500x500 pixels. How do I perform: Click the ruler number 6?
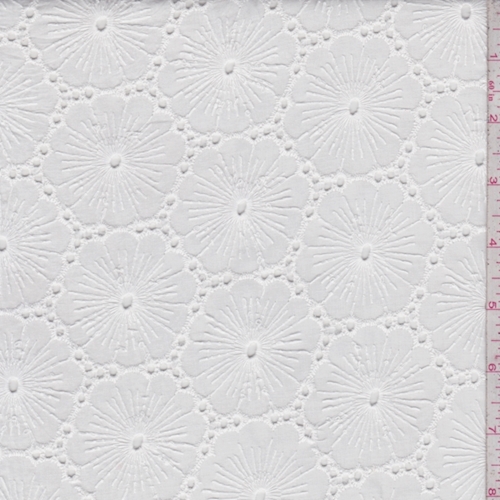492,368
